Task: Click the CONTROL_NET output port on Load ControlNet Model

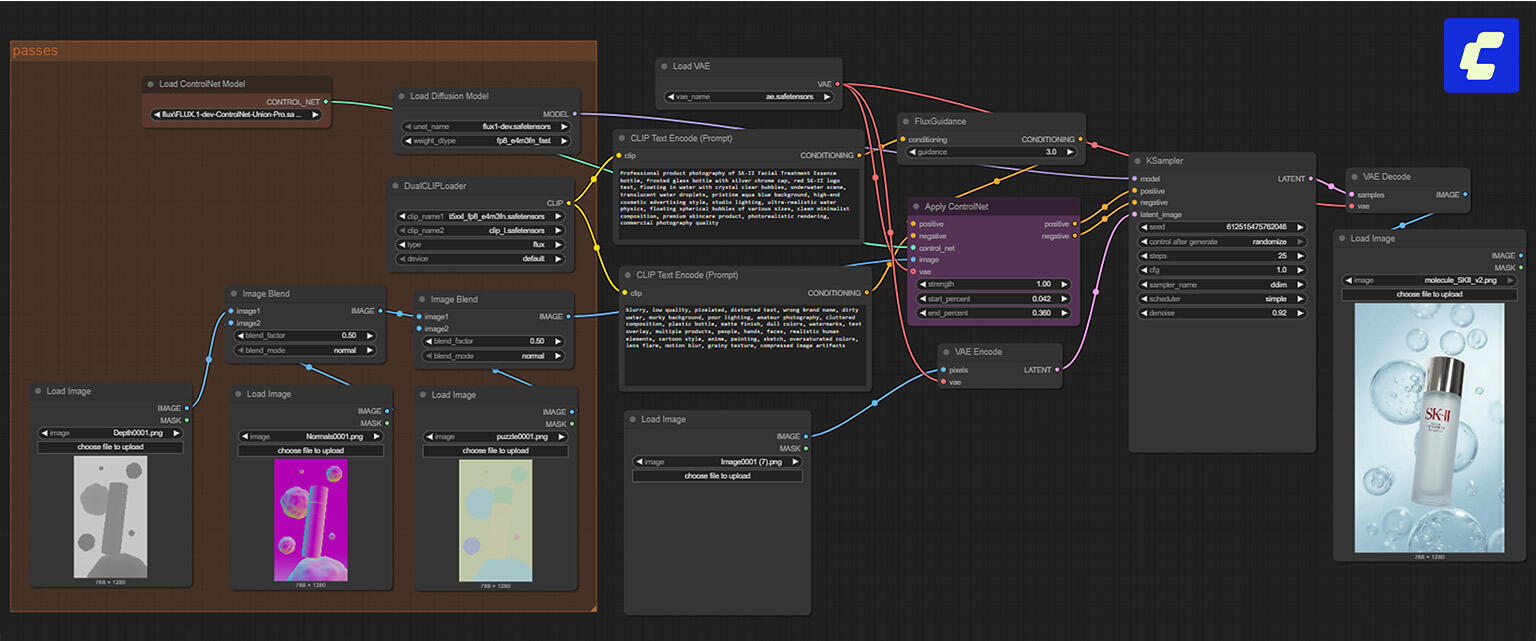Action: point(327,102)
